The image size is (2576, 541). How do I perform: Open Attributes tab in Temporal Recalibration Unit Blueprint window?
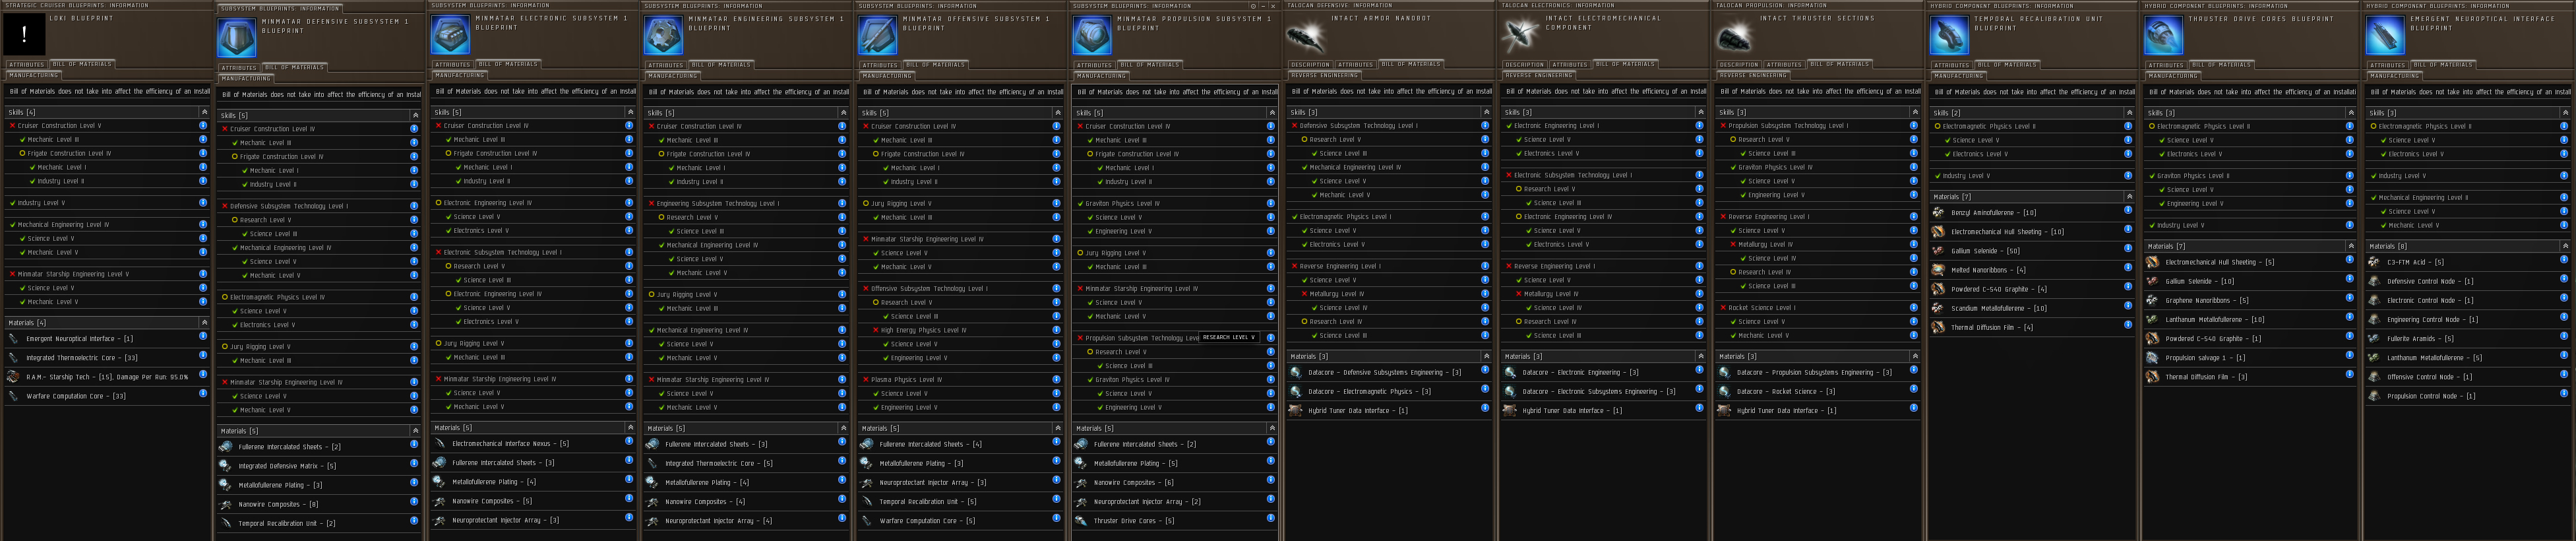pyautogui.click(x=1951, y=65)
